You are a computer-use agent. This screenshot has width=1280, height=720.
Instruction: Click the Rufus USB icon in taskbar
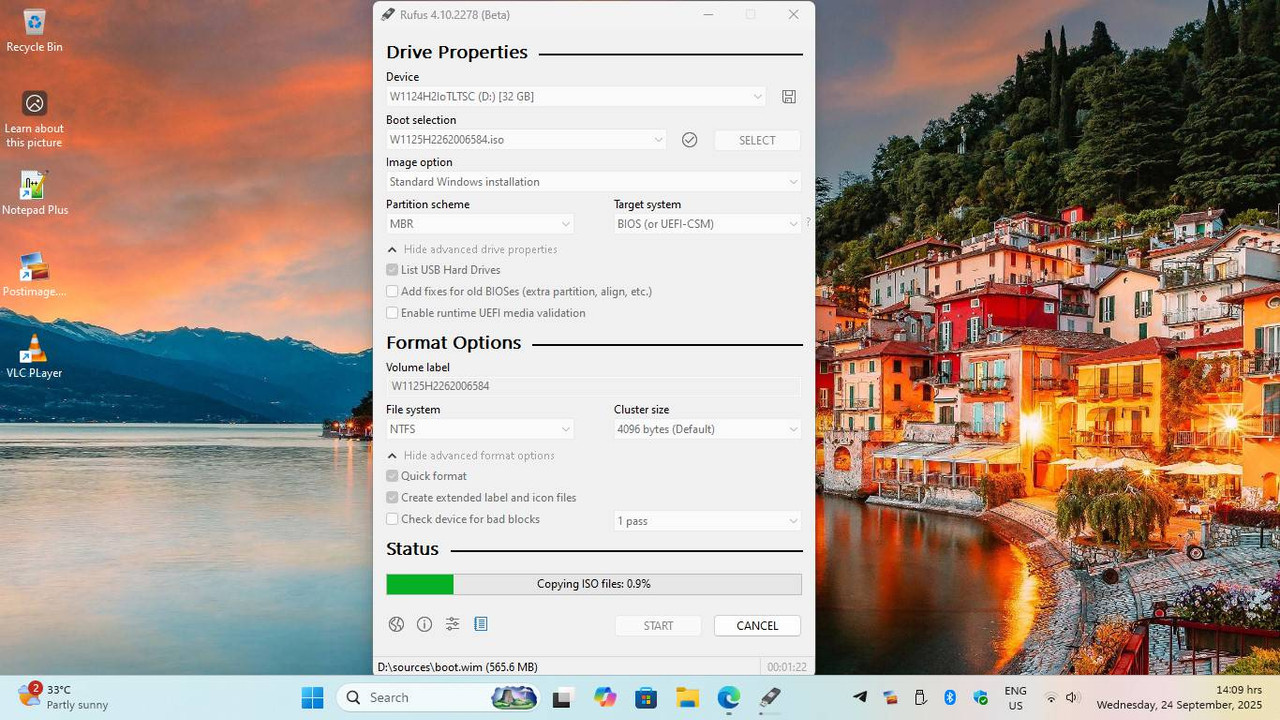tap(770, 697)
